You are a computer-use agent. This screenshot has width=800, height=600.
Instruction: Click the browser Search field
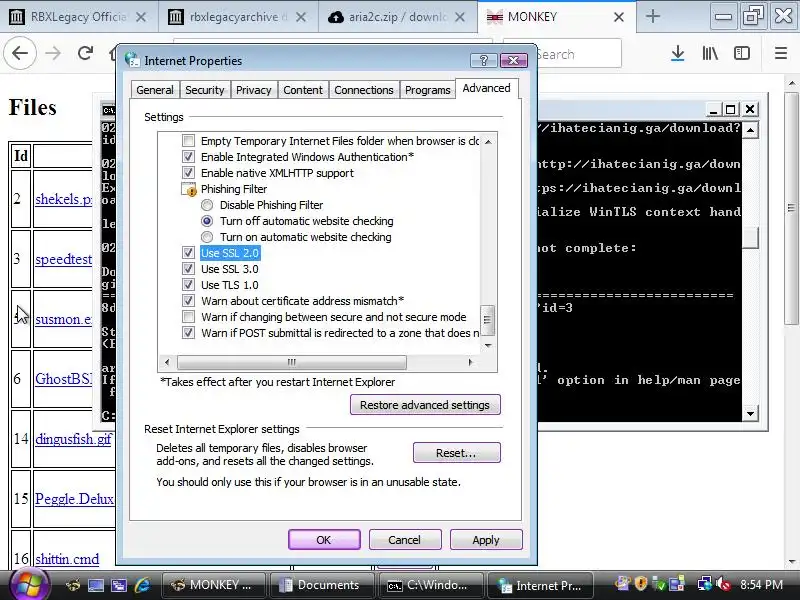click(x=579, y=54)
